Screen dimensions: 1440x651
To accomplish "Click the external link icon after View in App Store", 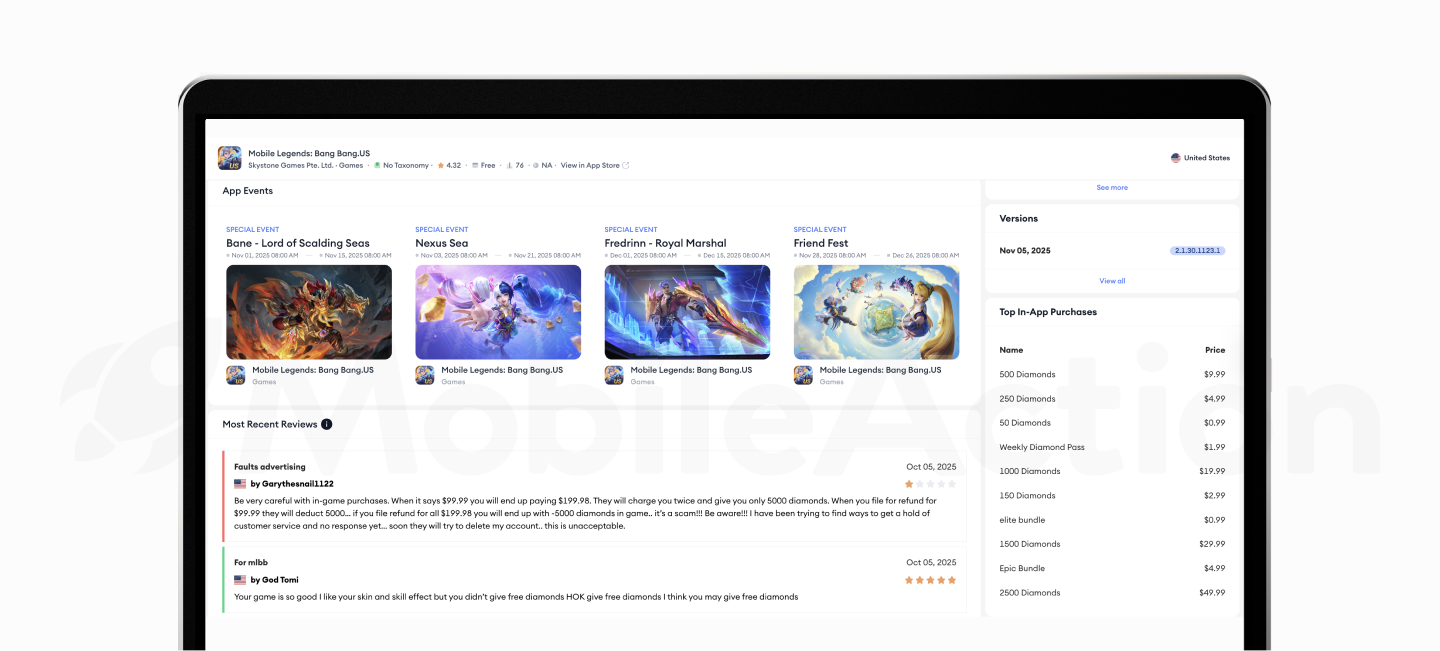I will (x=626, y=166).
